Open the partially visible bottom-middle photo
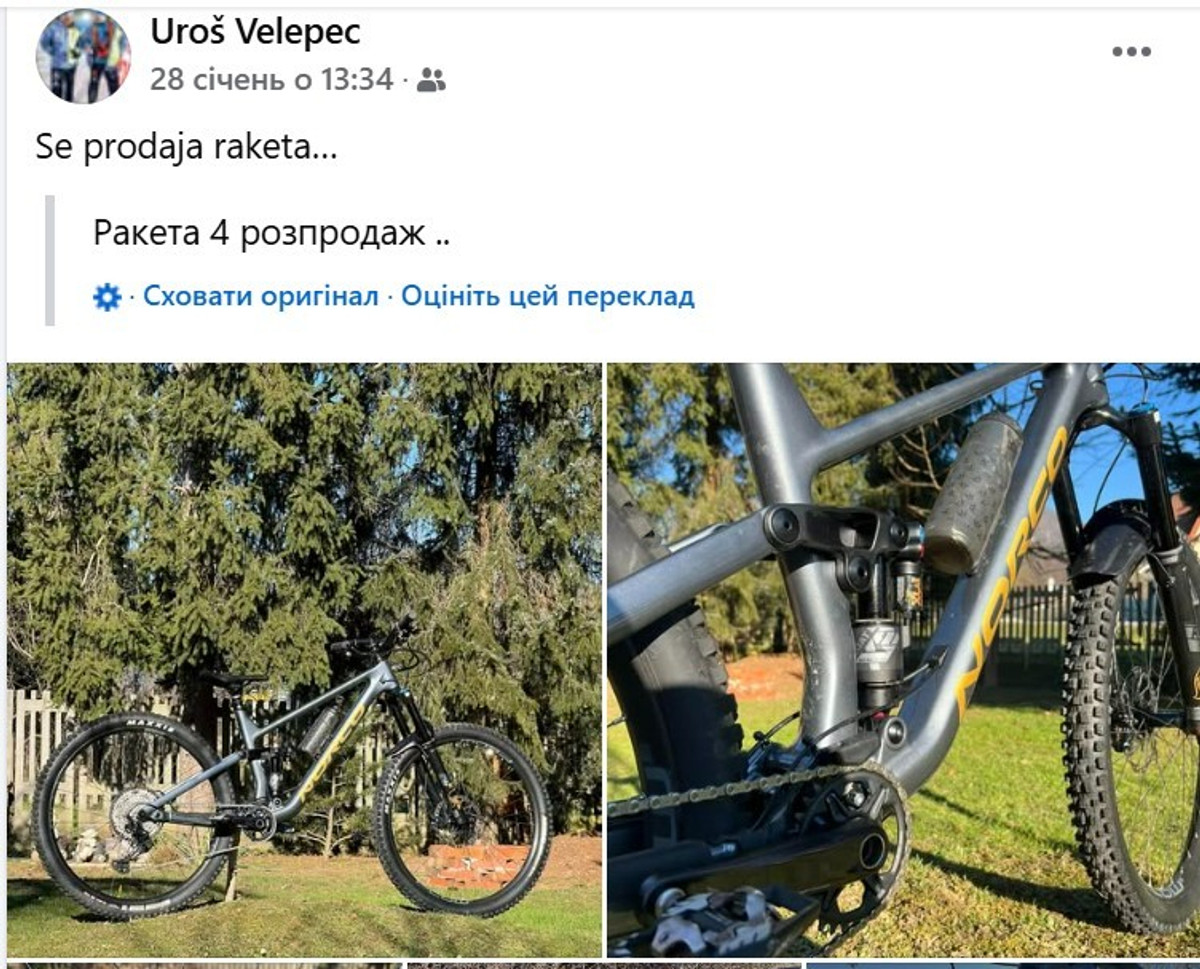This screenshot has height=969, width=1200. click(x=604, y=966)
